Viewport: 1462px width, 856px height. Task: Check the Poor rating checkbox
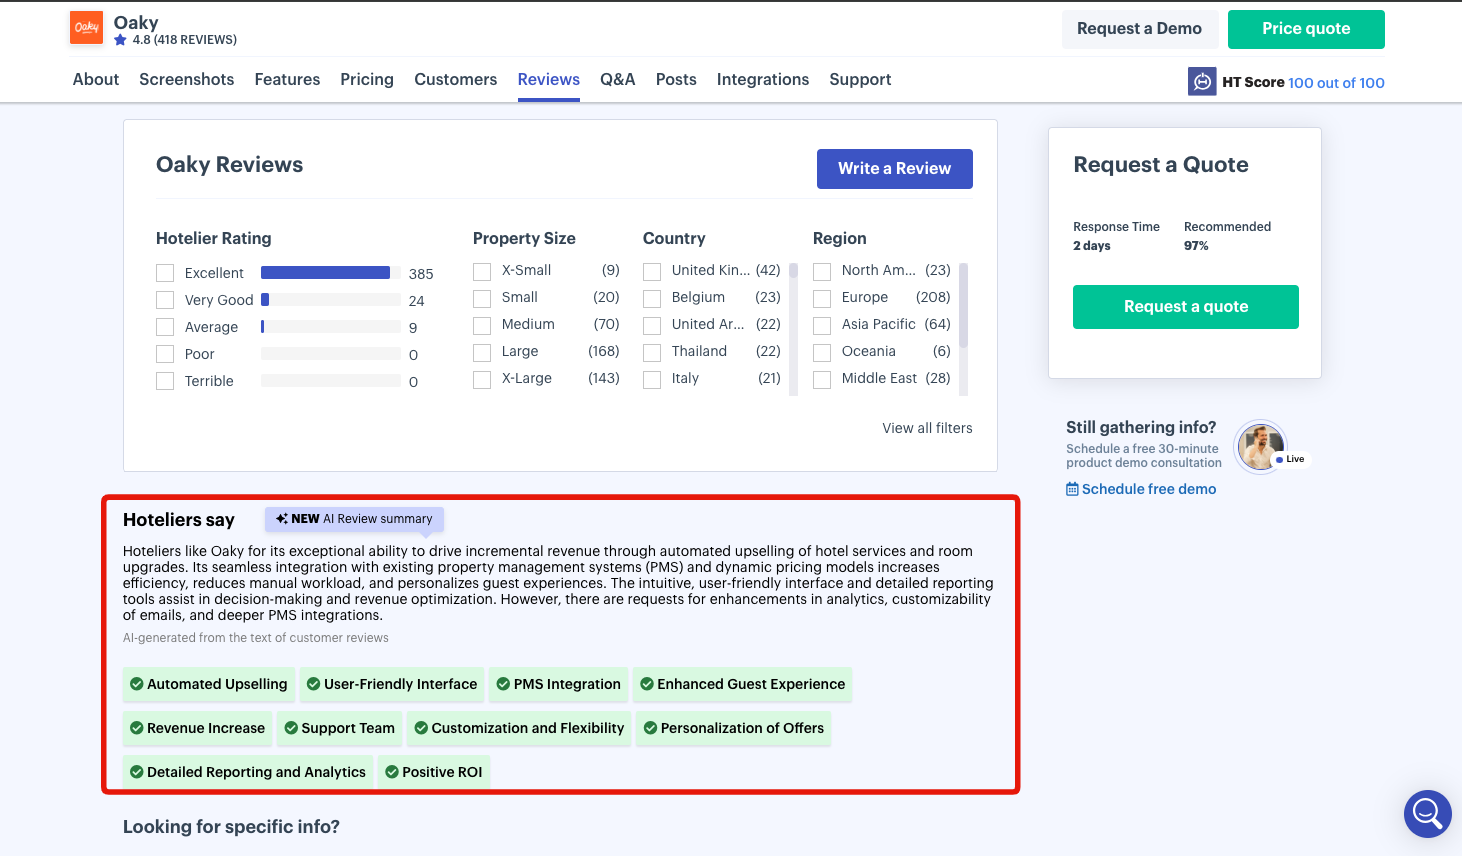[x=165, y=354]
